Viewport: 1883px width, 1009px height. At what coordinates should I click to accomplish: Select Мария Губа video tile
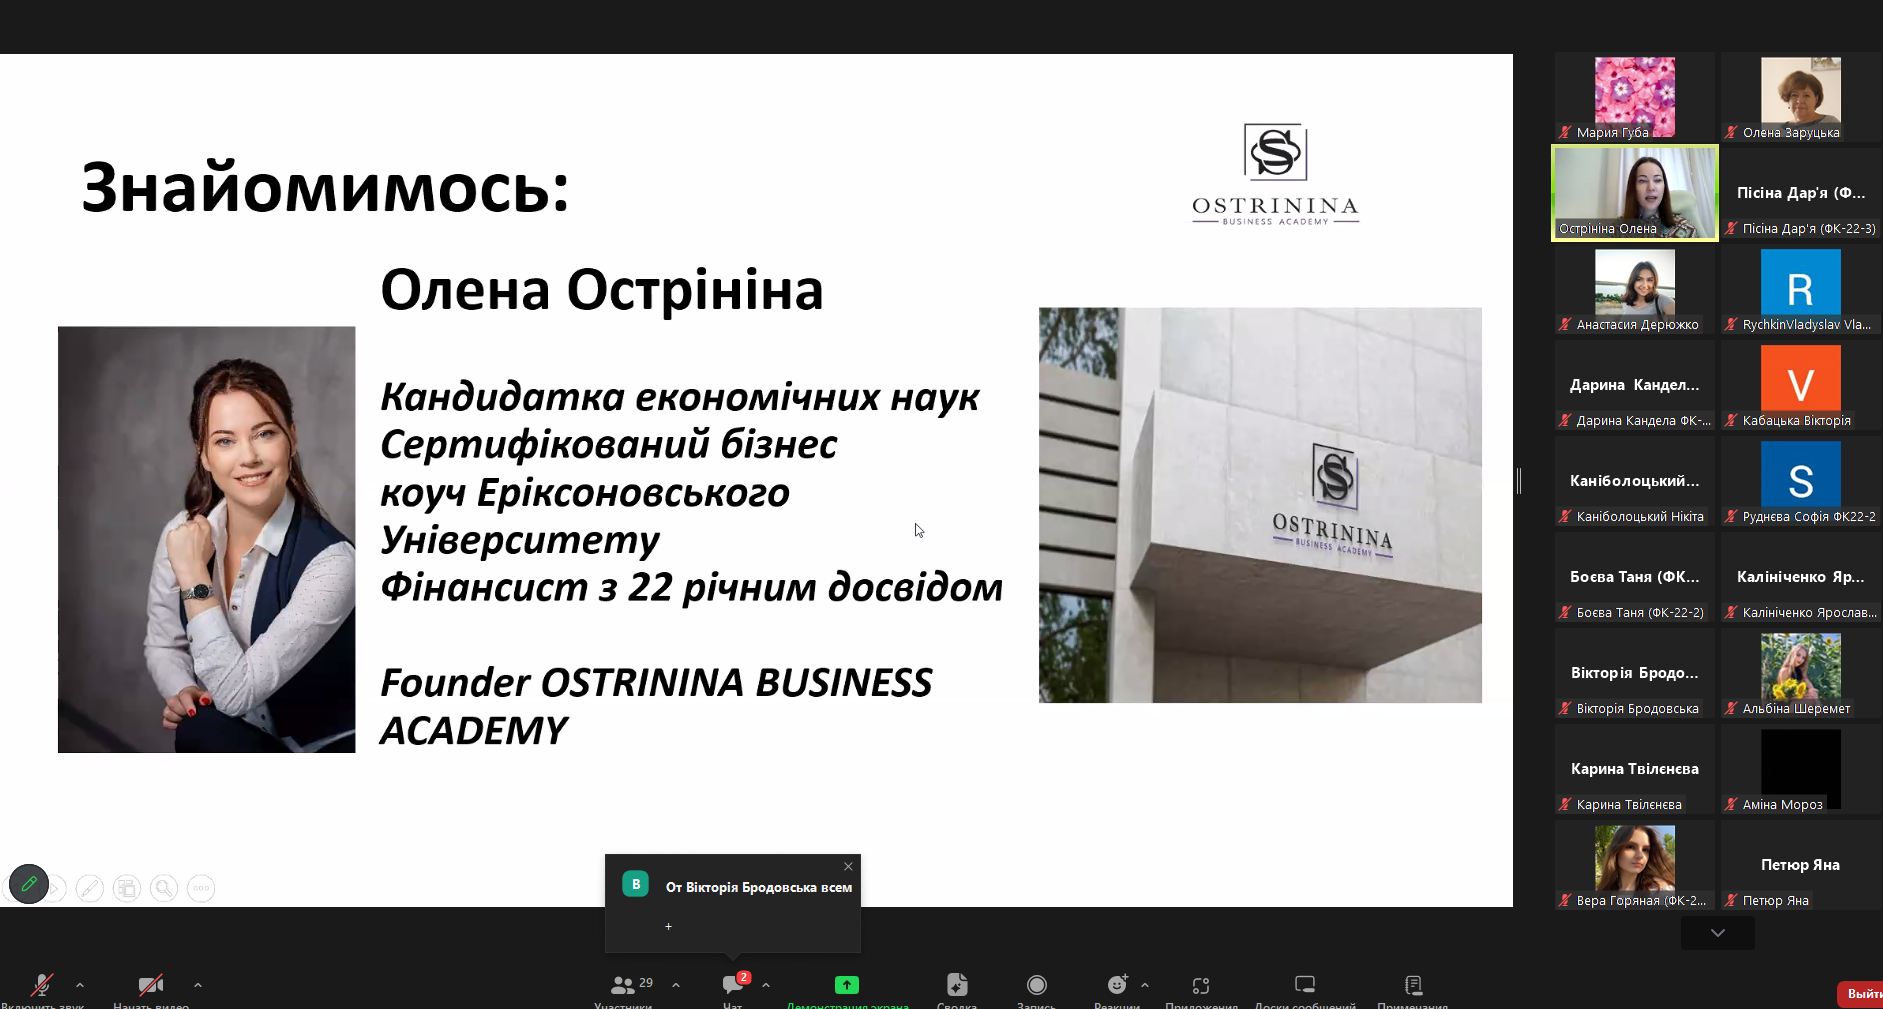(1635, 97)
